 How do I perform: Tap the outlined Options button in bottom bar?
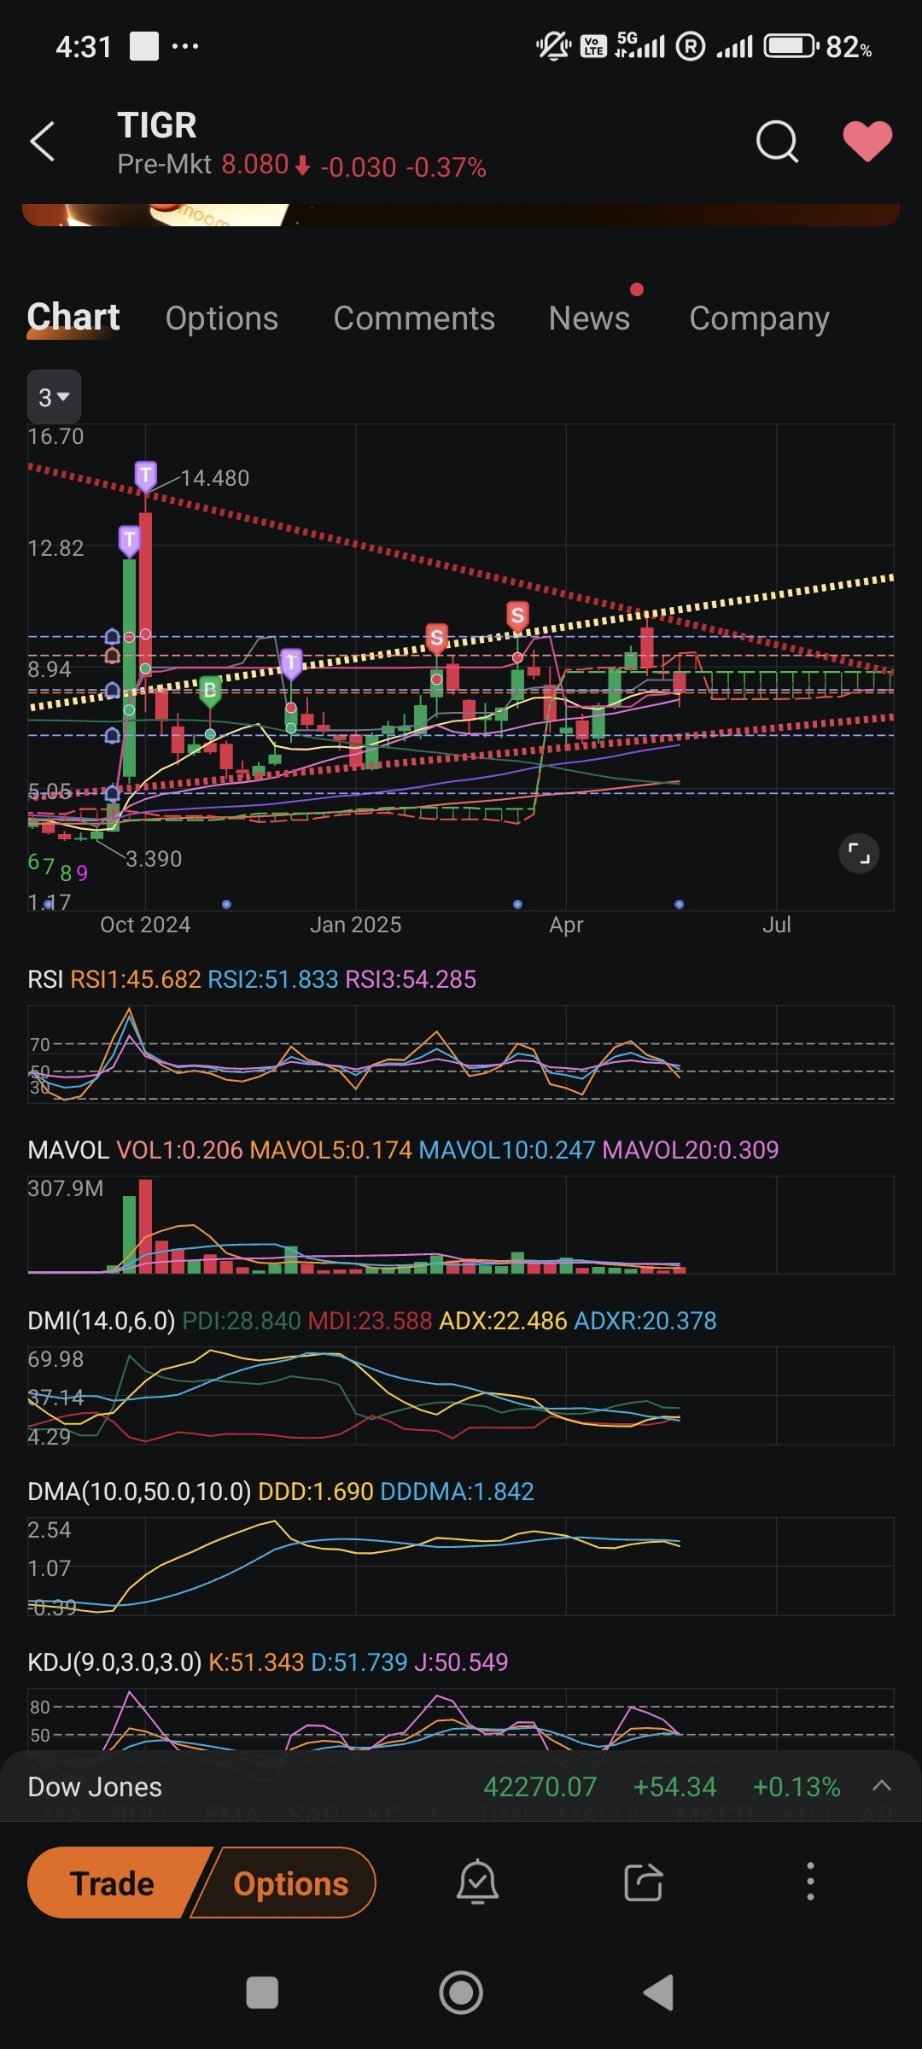290,1883
